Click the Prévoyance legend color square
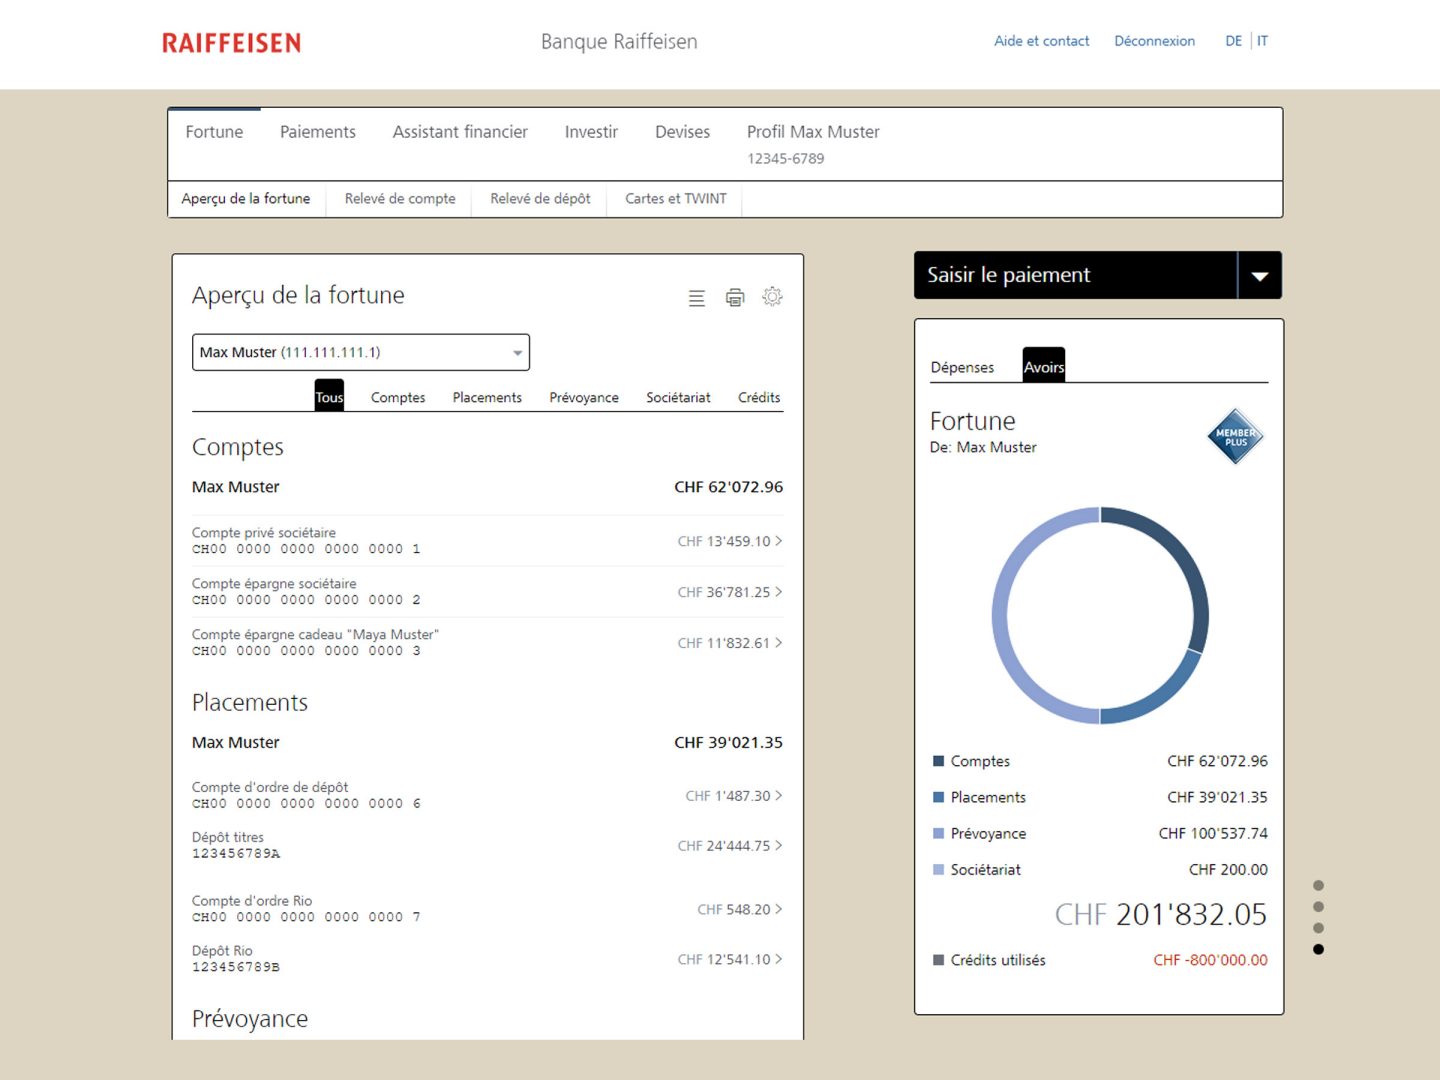The image size is (1440, 1080). (x=938, y=833)
